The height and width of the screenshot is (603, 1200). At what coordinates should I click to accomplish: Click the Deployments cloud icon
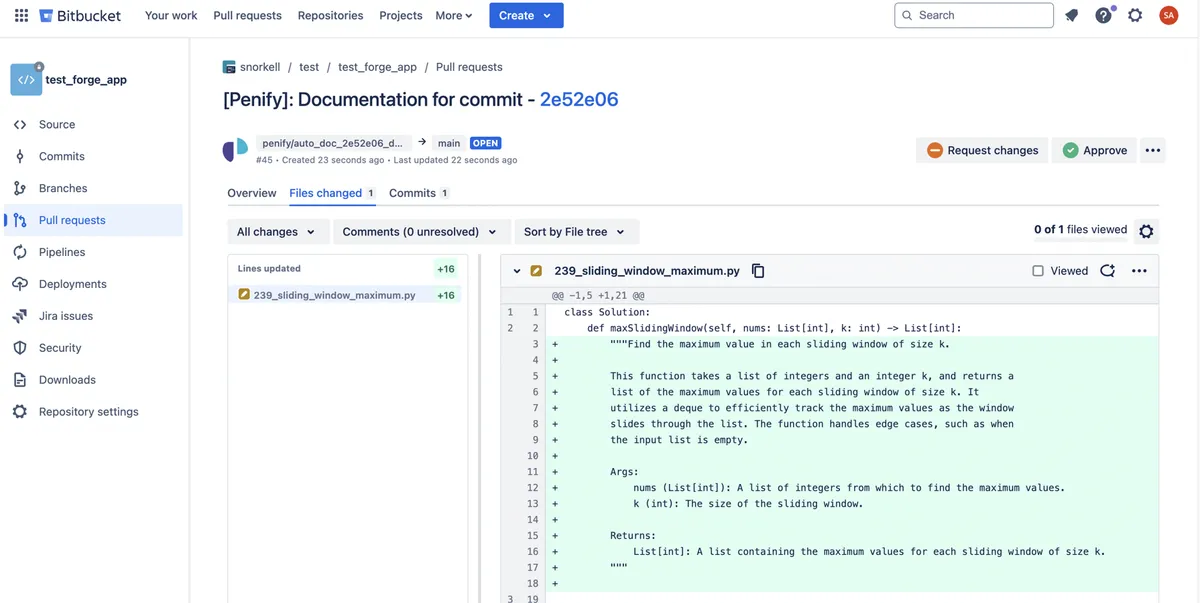coord(20,285)
